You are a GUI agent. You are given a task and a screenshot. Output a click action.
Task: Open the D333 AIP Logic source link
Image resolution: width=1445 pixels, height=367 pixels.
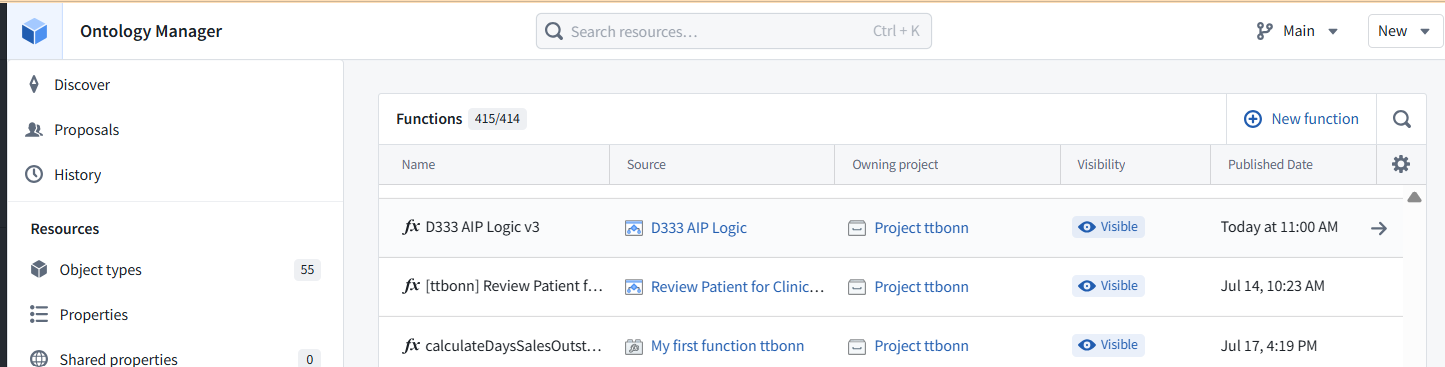point(698,228)
